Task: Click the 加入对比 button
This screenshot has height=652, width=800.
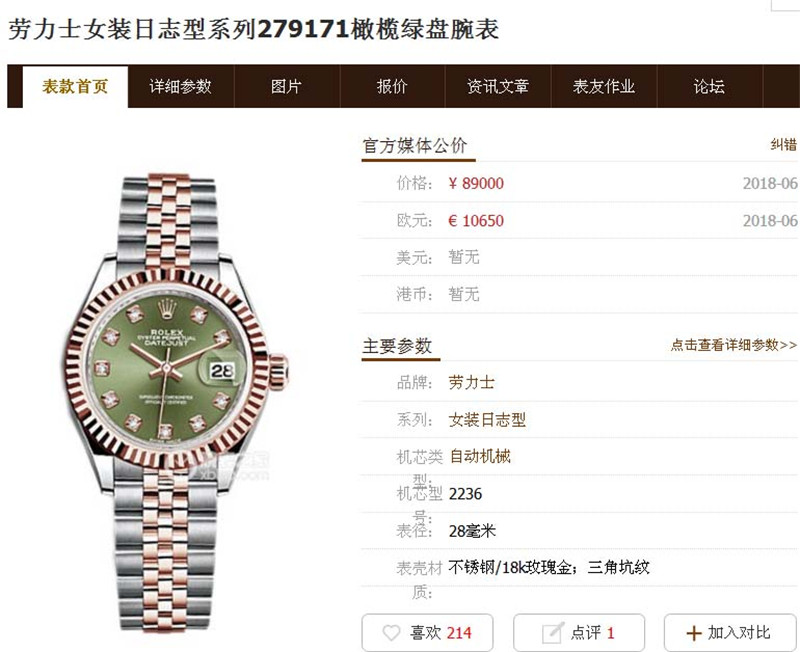Action: coord(731,633)
